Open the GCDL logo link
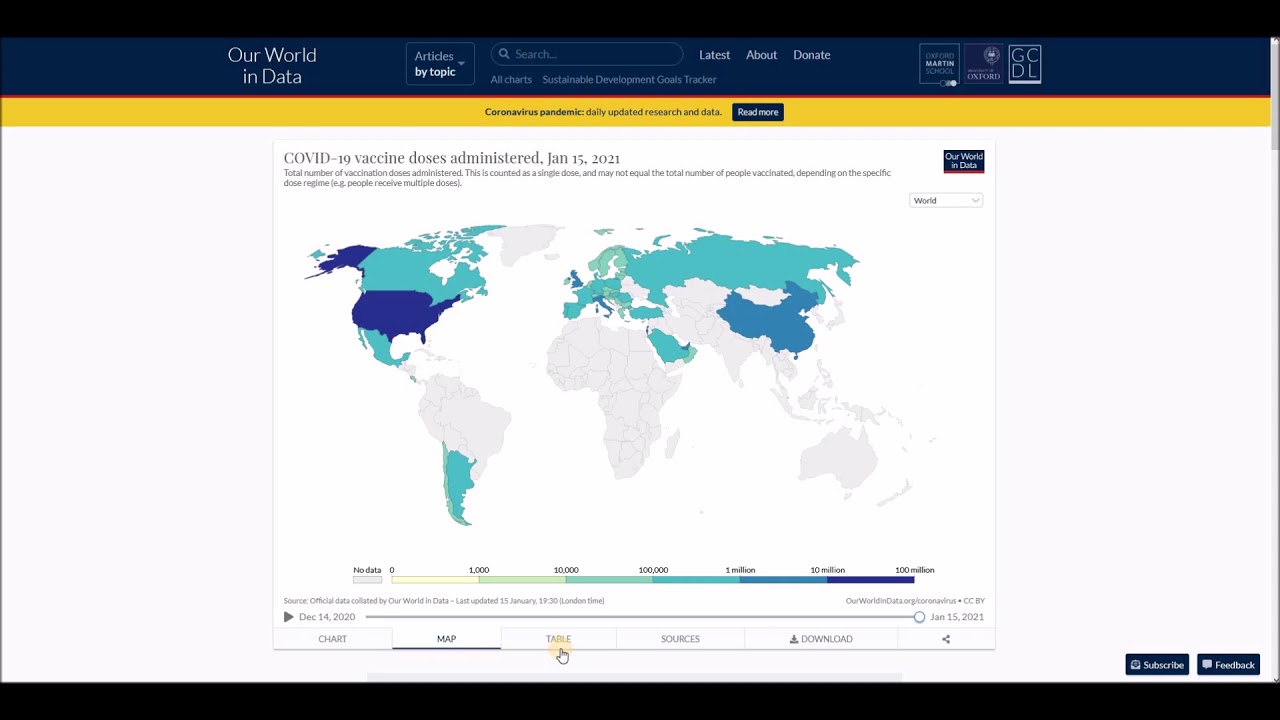Screen dimensions: 1280x720 [x=1025, y=64]
